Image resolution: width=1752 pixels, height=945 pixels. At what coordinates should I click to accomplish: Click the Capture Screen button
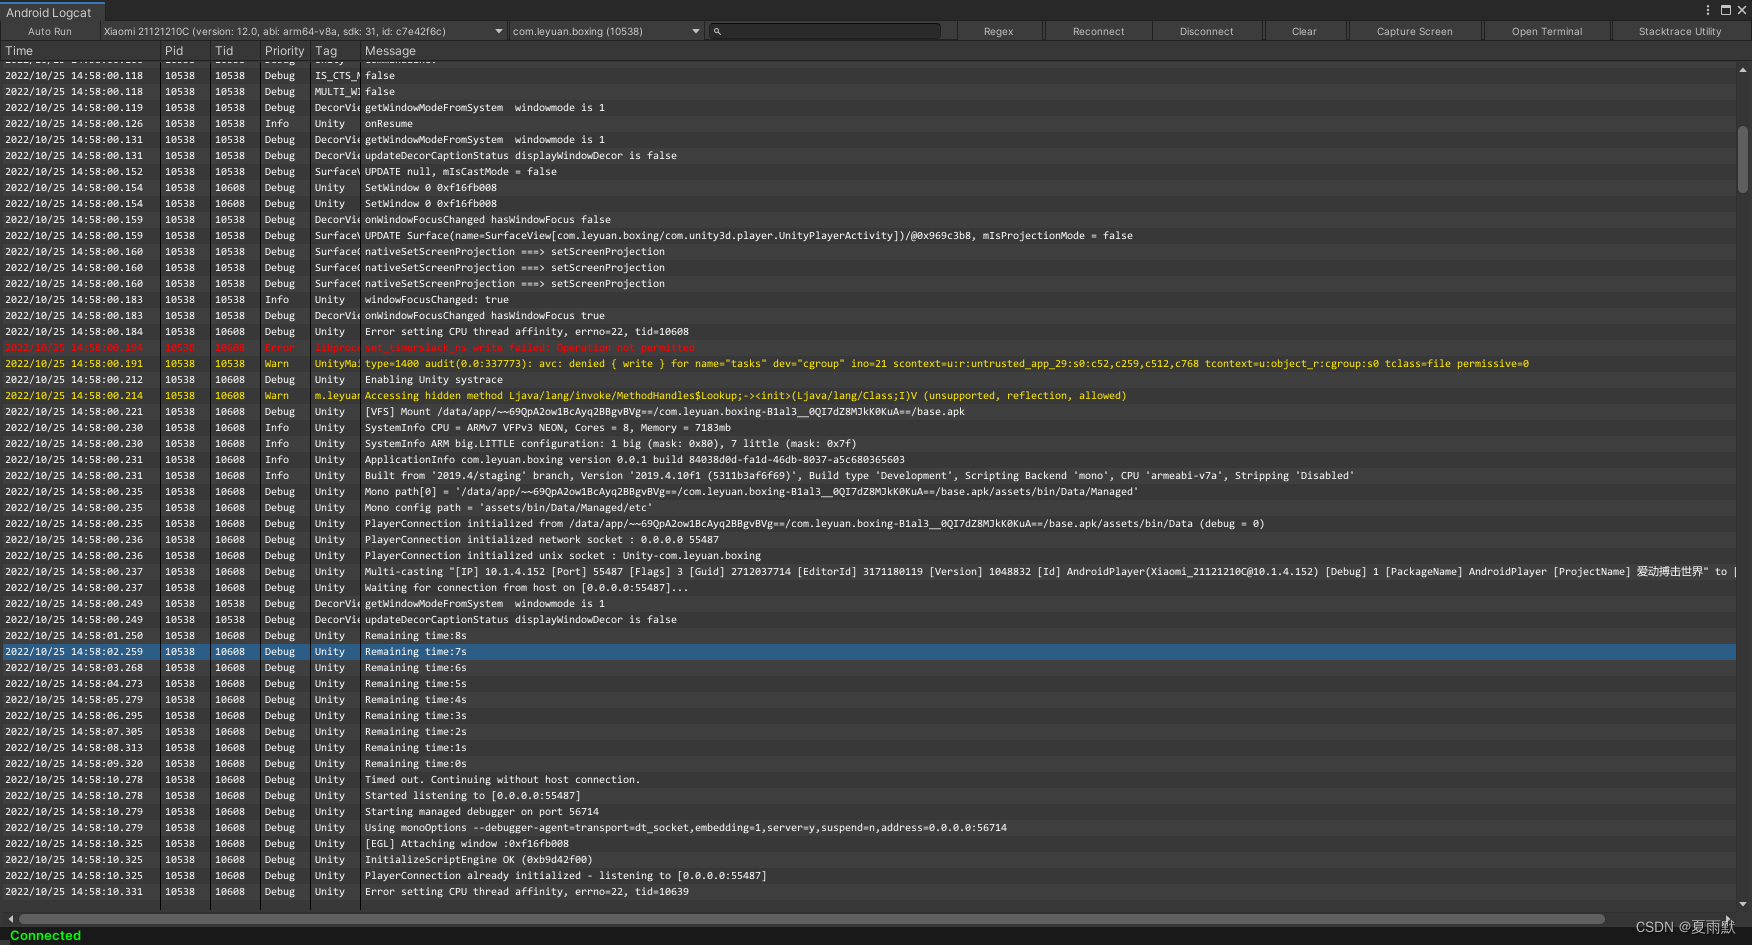(1414, 32)
